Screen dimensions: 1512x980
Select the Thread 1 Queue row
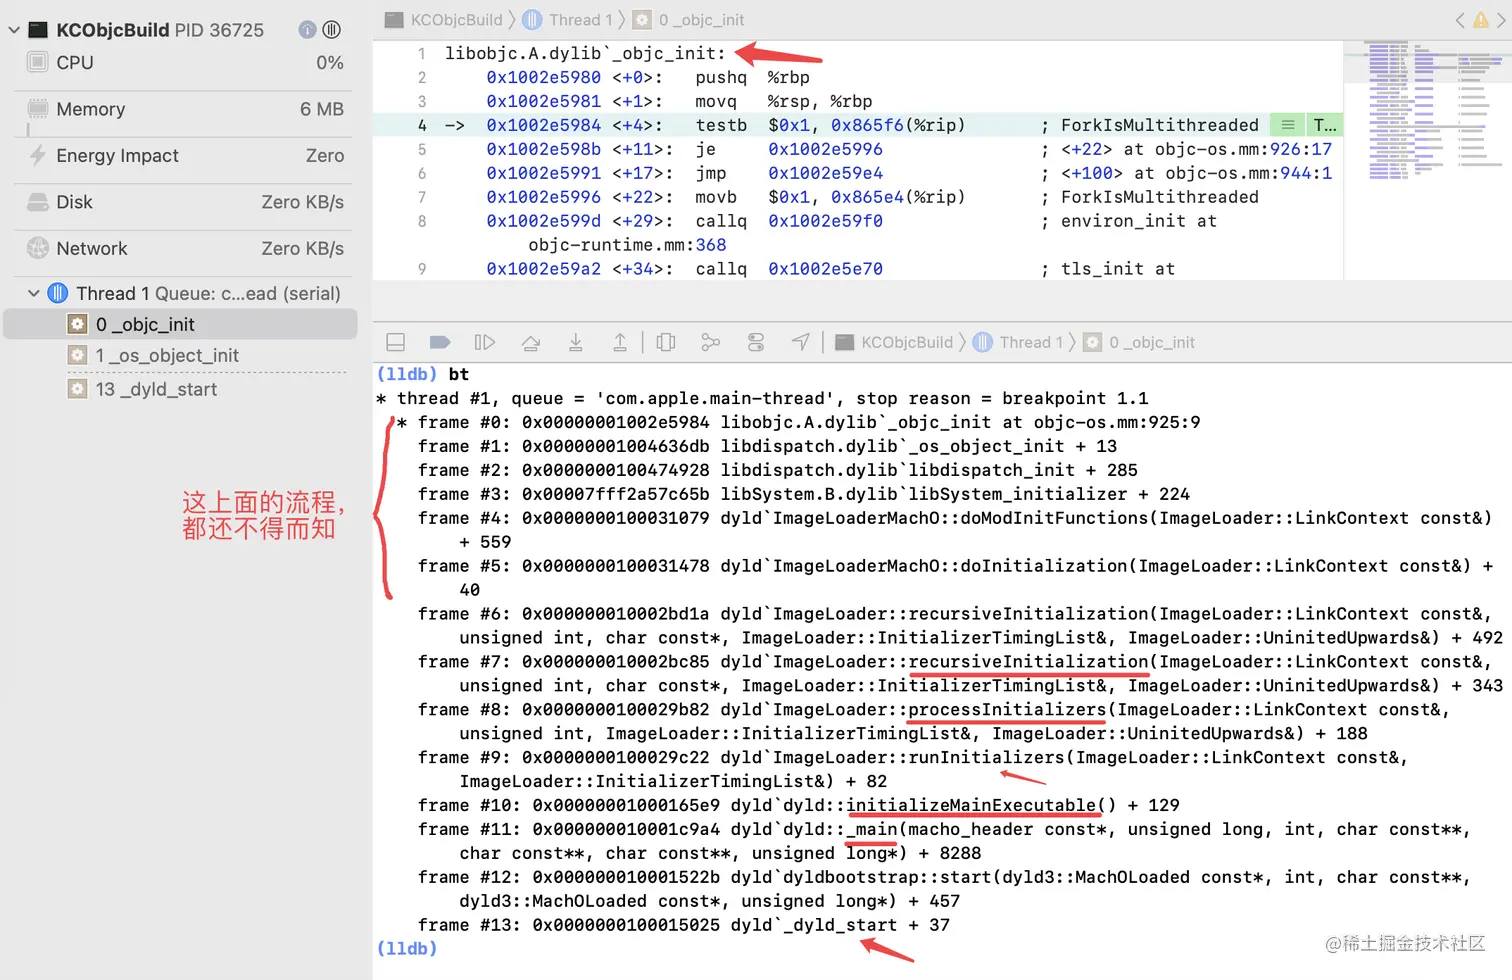point(184,293)
